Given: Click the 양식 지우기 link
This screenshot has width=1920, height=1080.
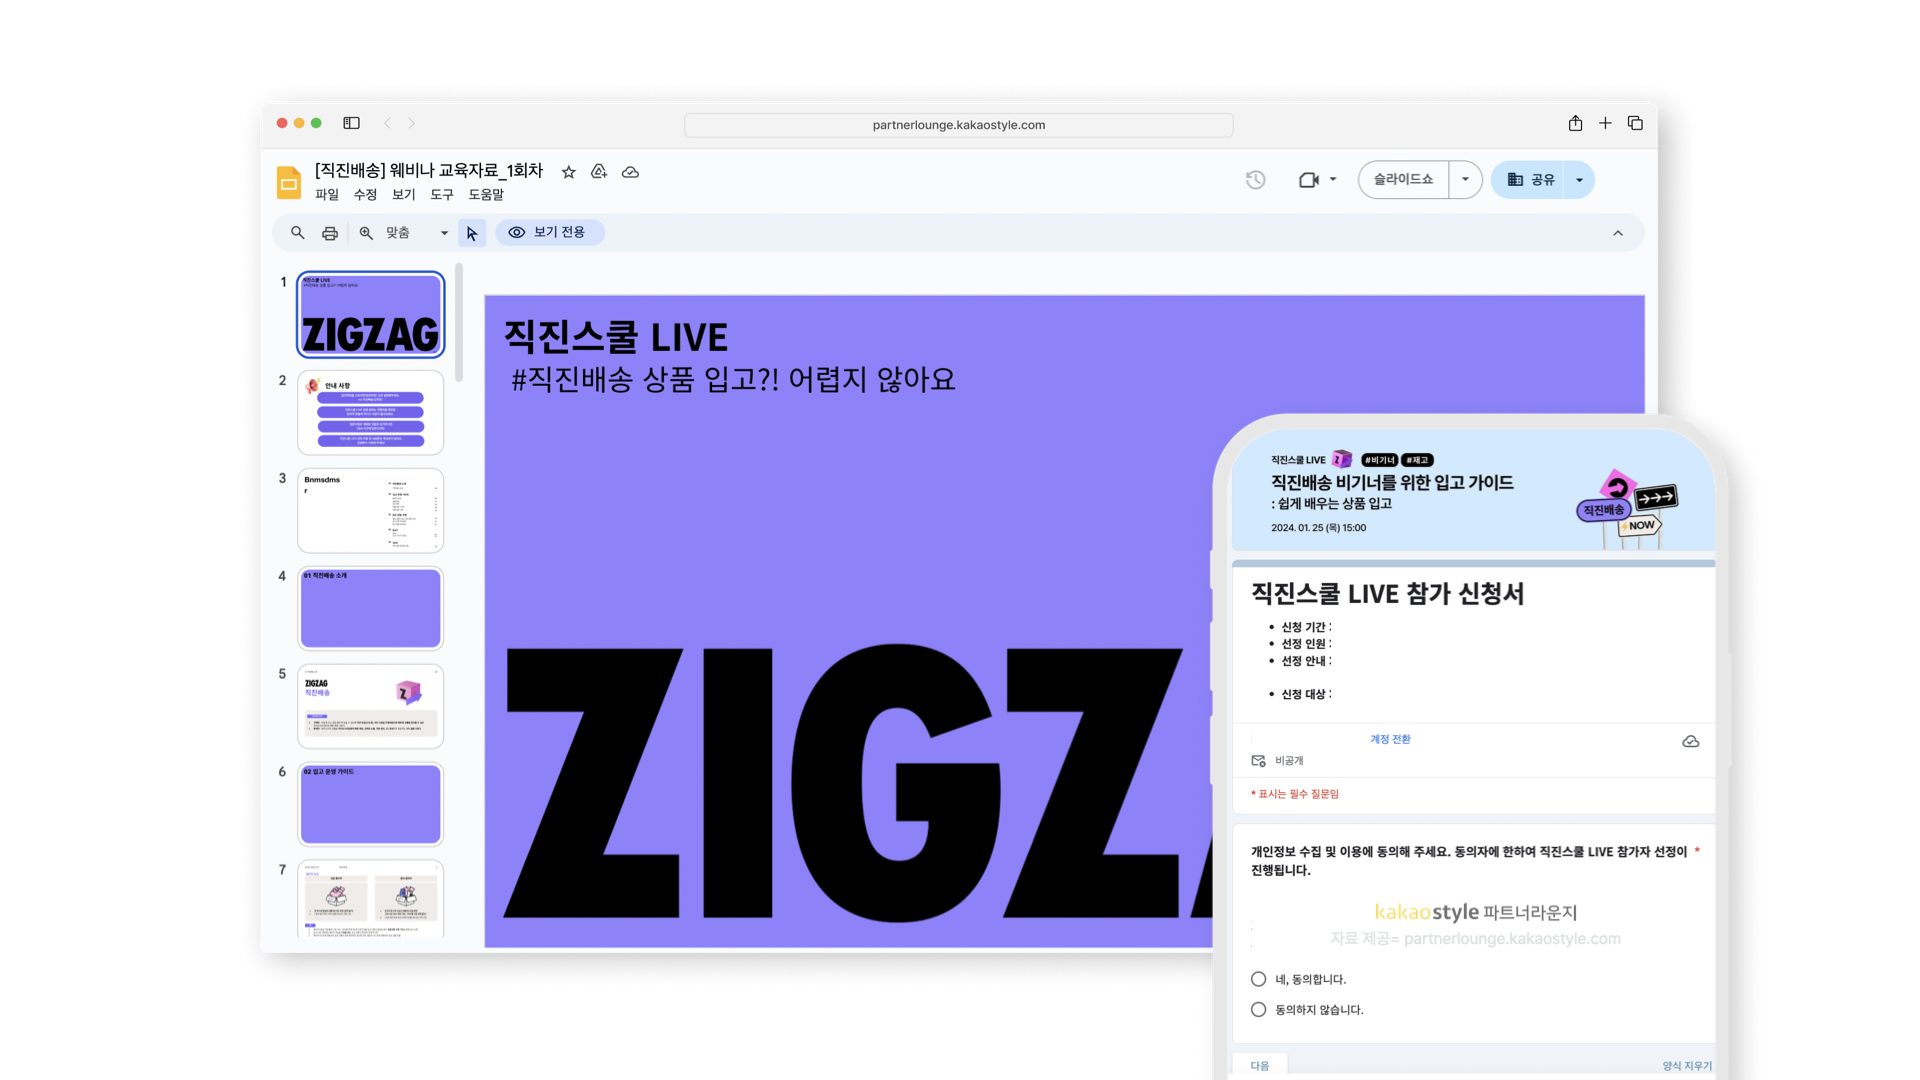Looking at the screenshot, I should 1687,1066.
